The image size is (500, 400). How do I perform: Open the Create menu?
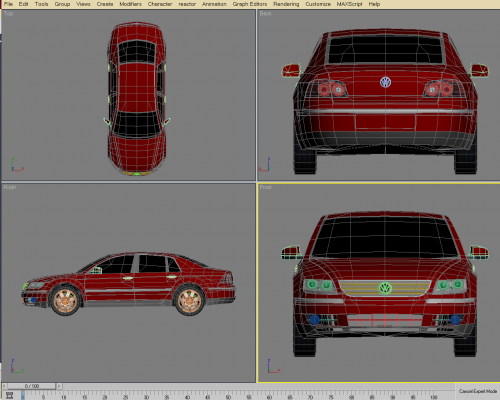(105, 4)
